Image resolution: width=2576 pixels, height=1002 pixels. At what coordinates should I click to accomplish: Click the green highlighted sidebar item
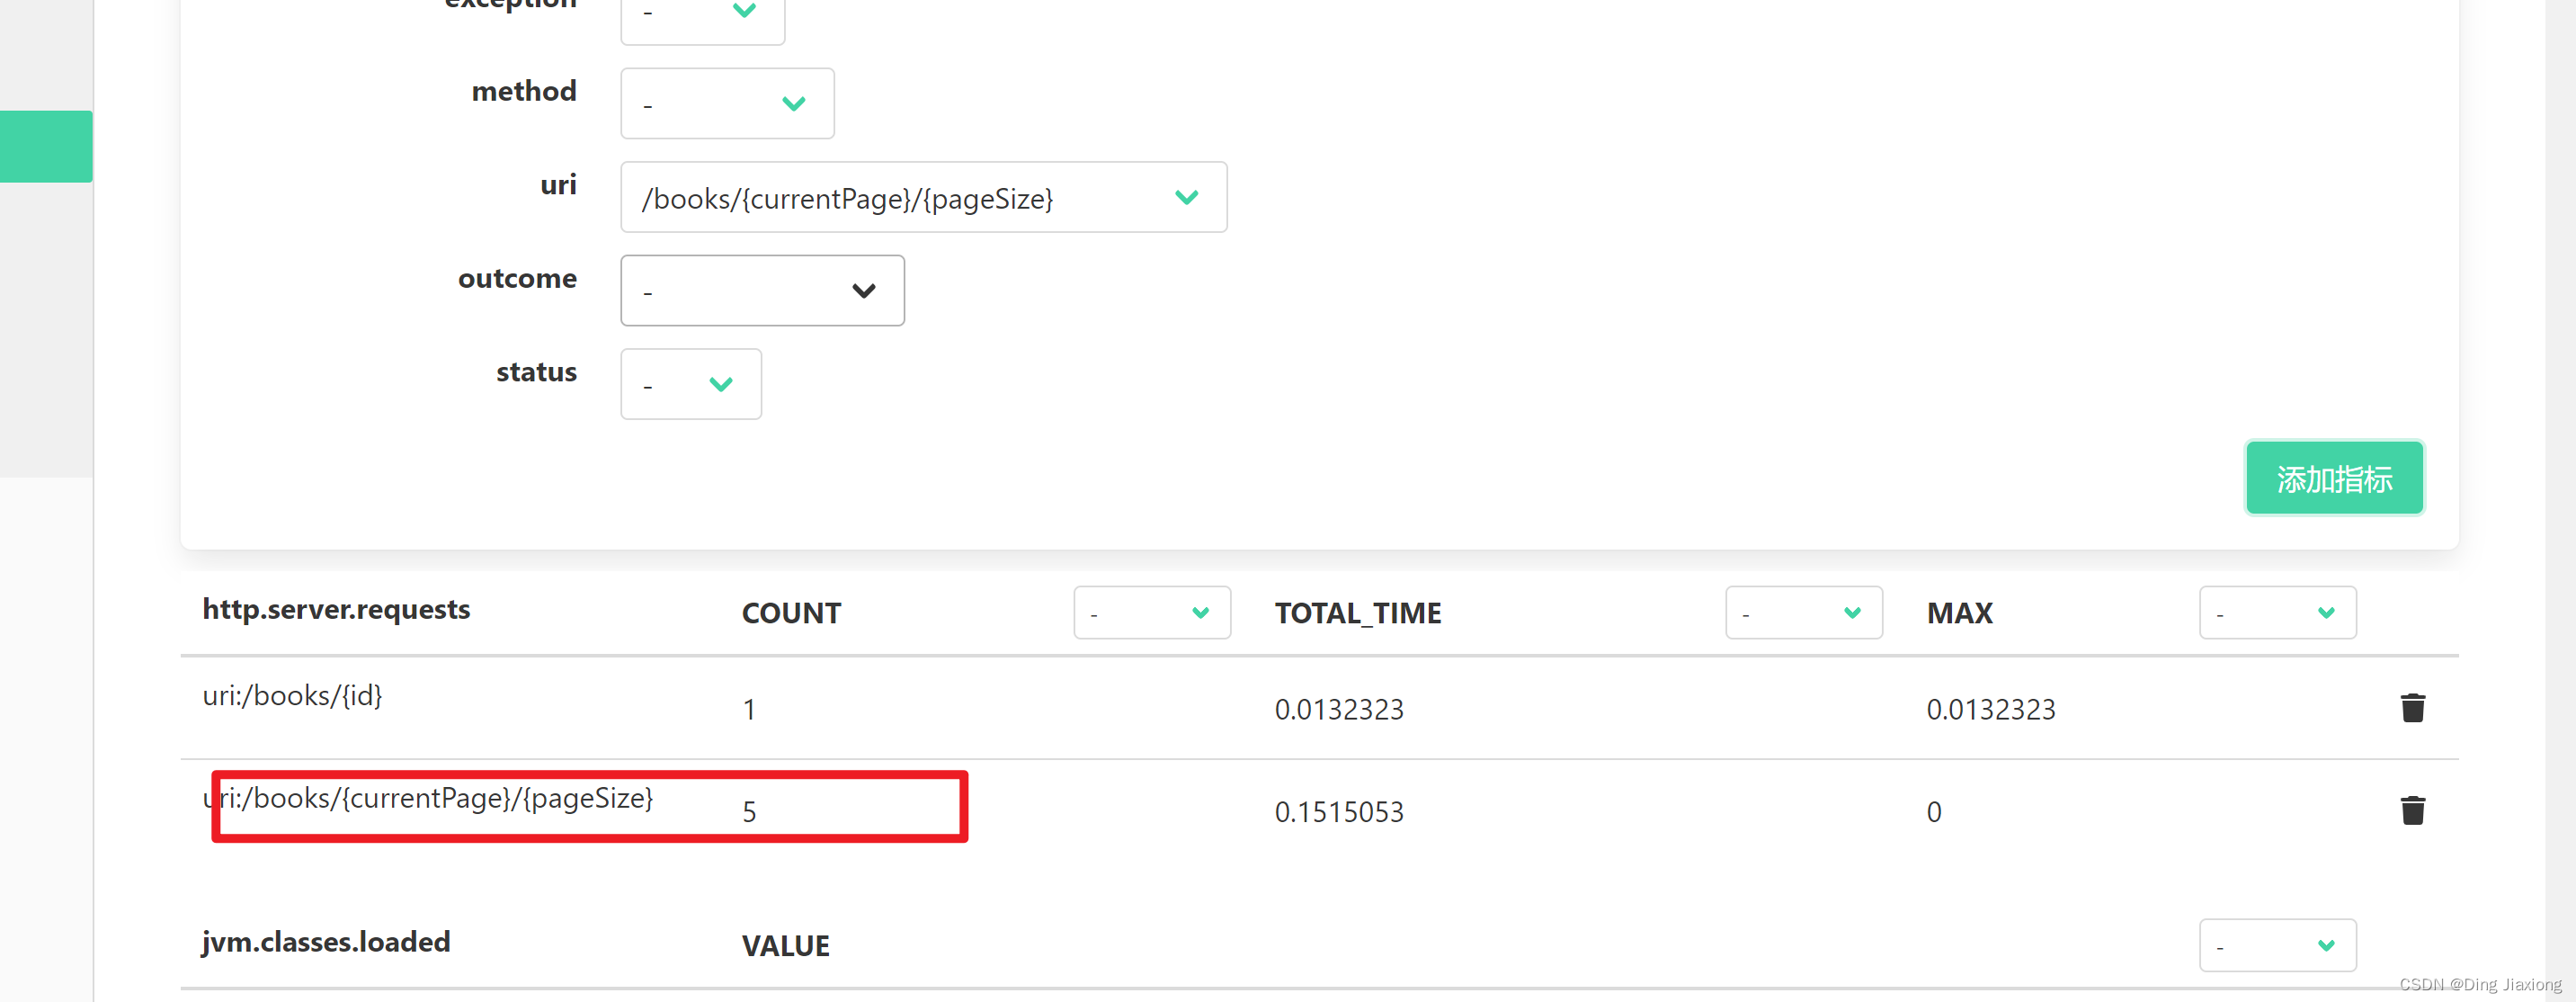pyautogui.click(x=46, y=147)
